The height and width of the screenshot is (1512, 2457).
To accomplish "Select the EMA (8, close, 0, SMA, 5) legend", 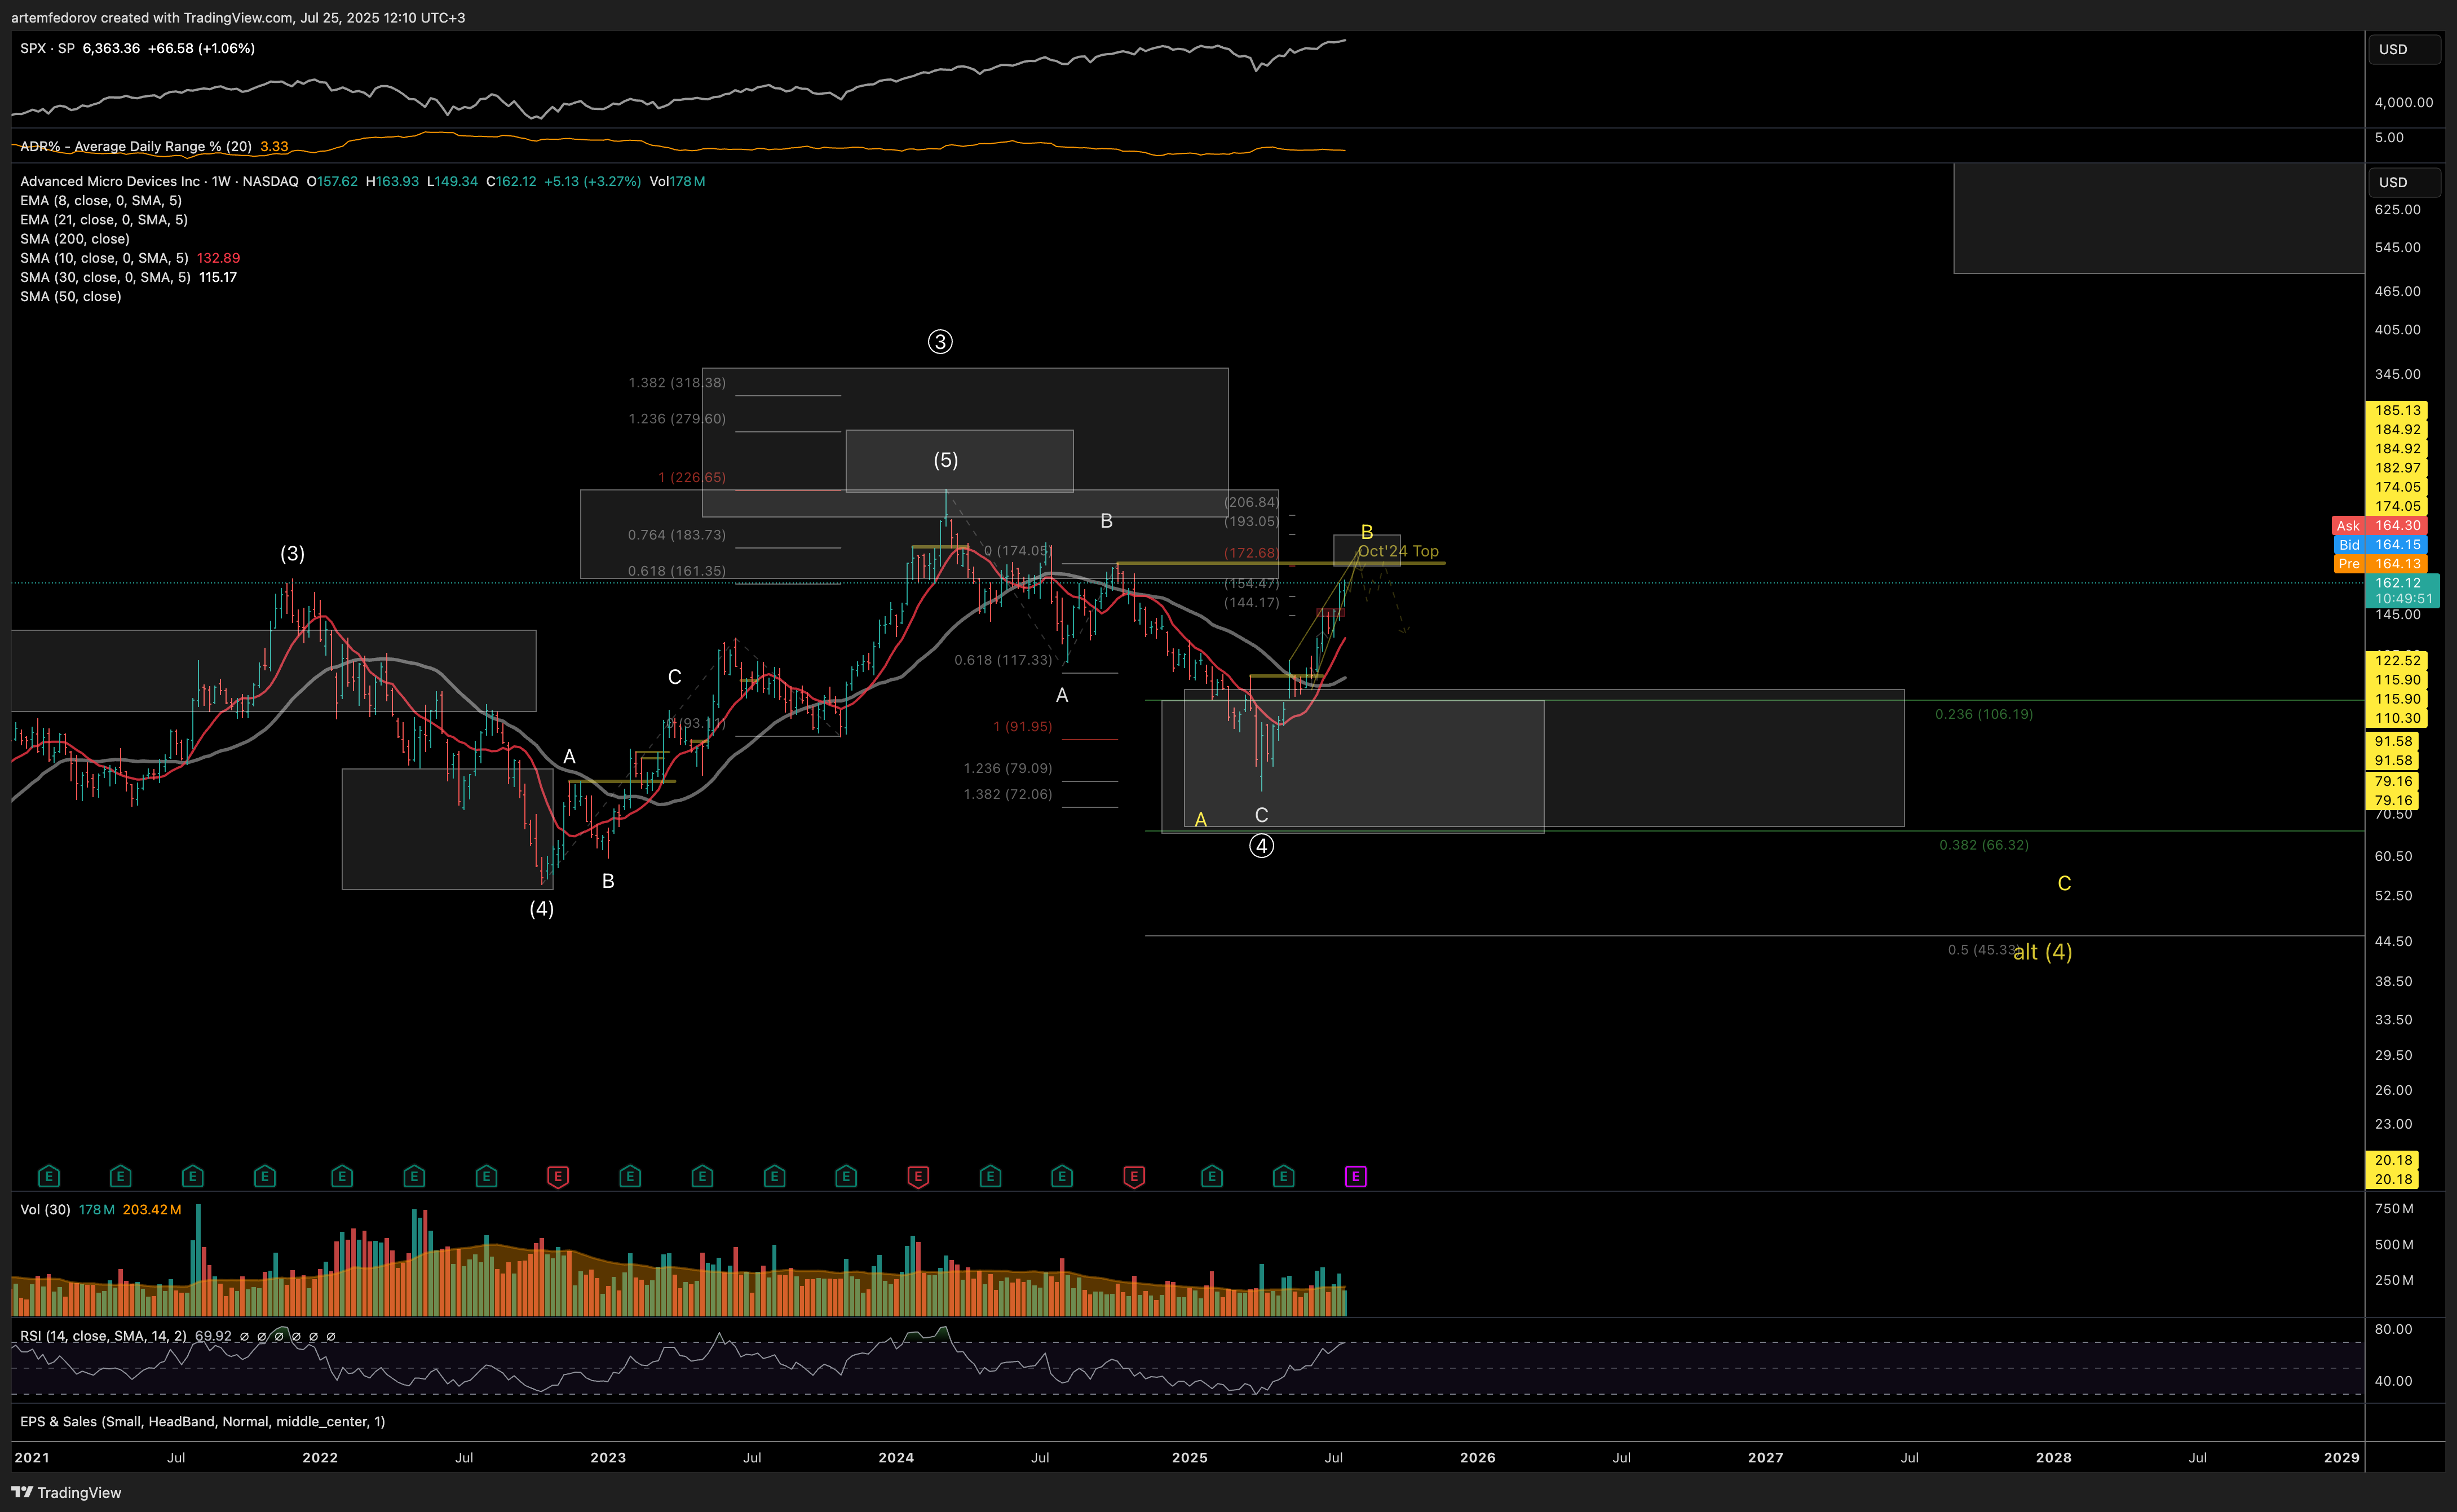I will [101, 200].
